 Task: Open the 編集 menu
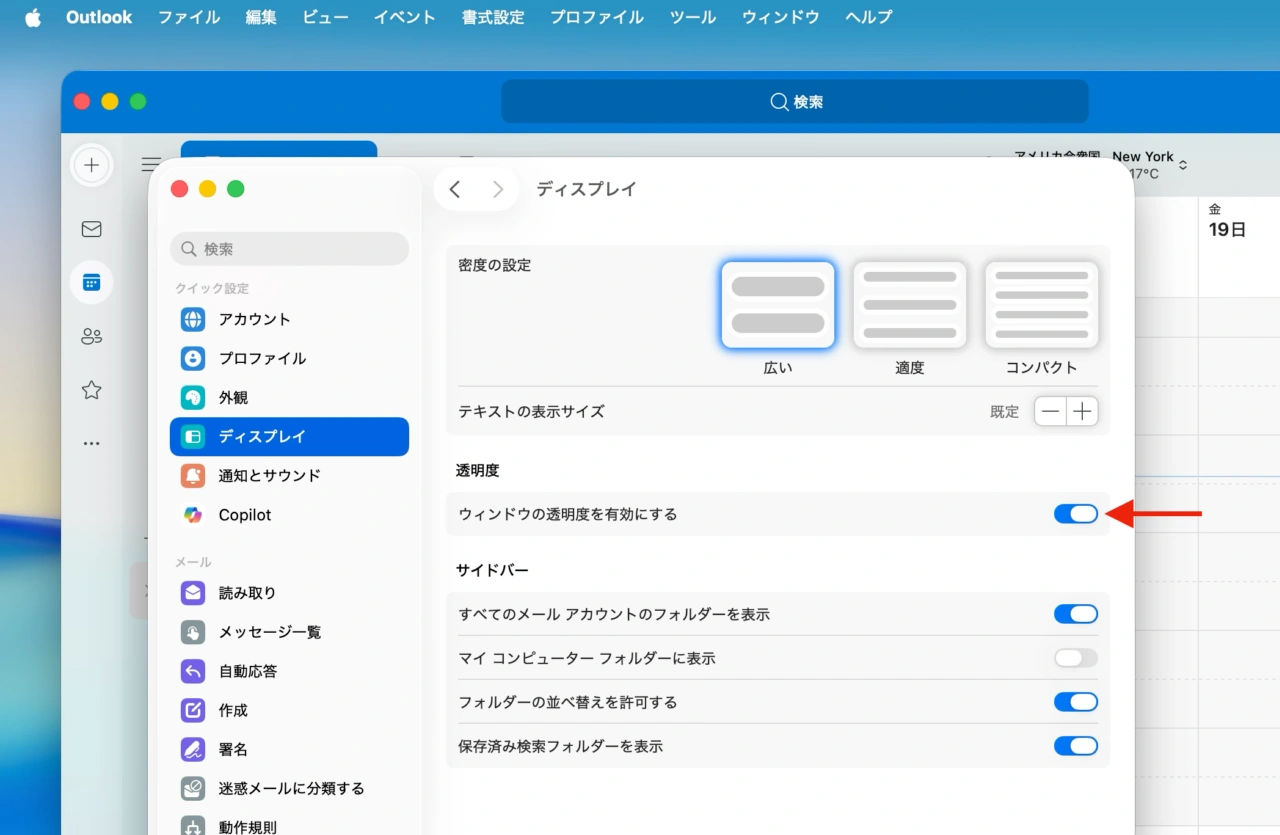click(x=261, y=17)
